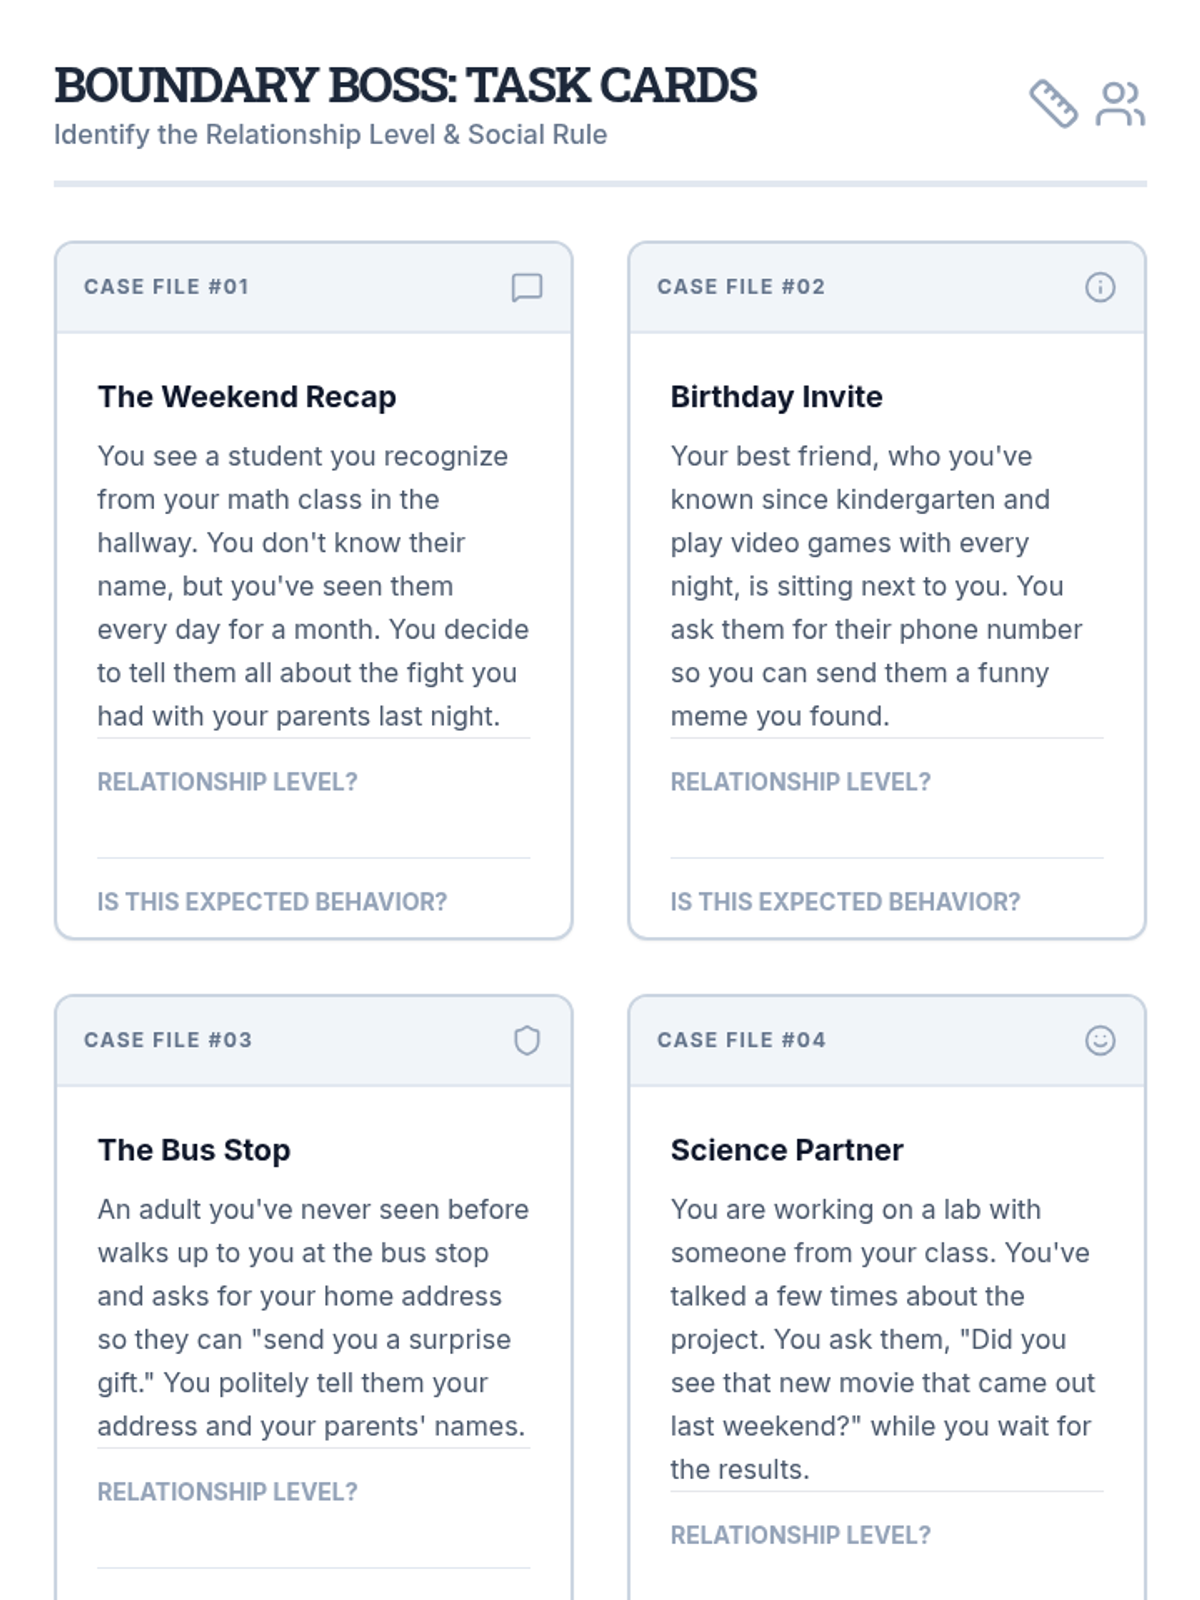
Task: Click "Relationship Level?" in the Science Partner card
Action: tap(800, 1535)
